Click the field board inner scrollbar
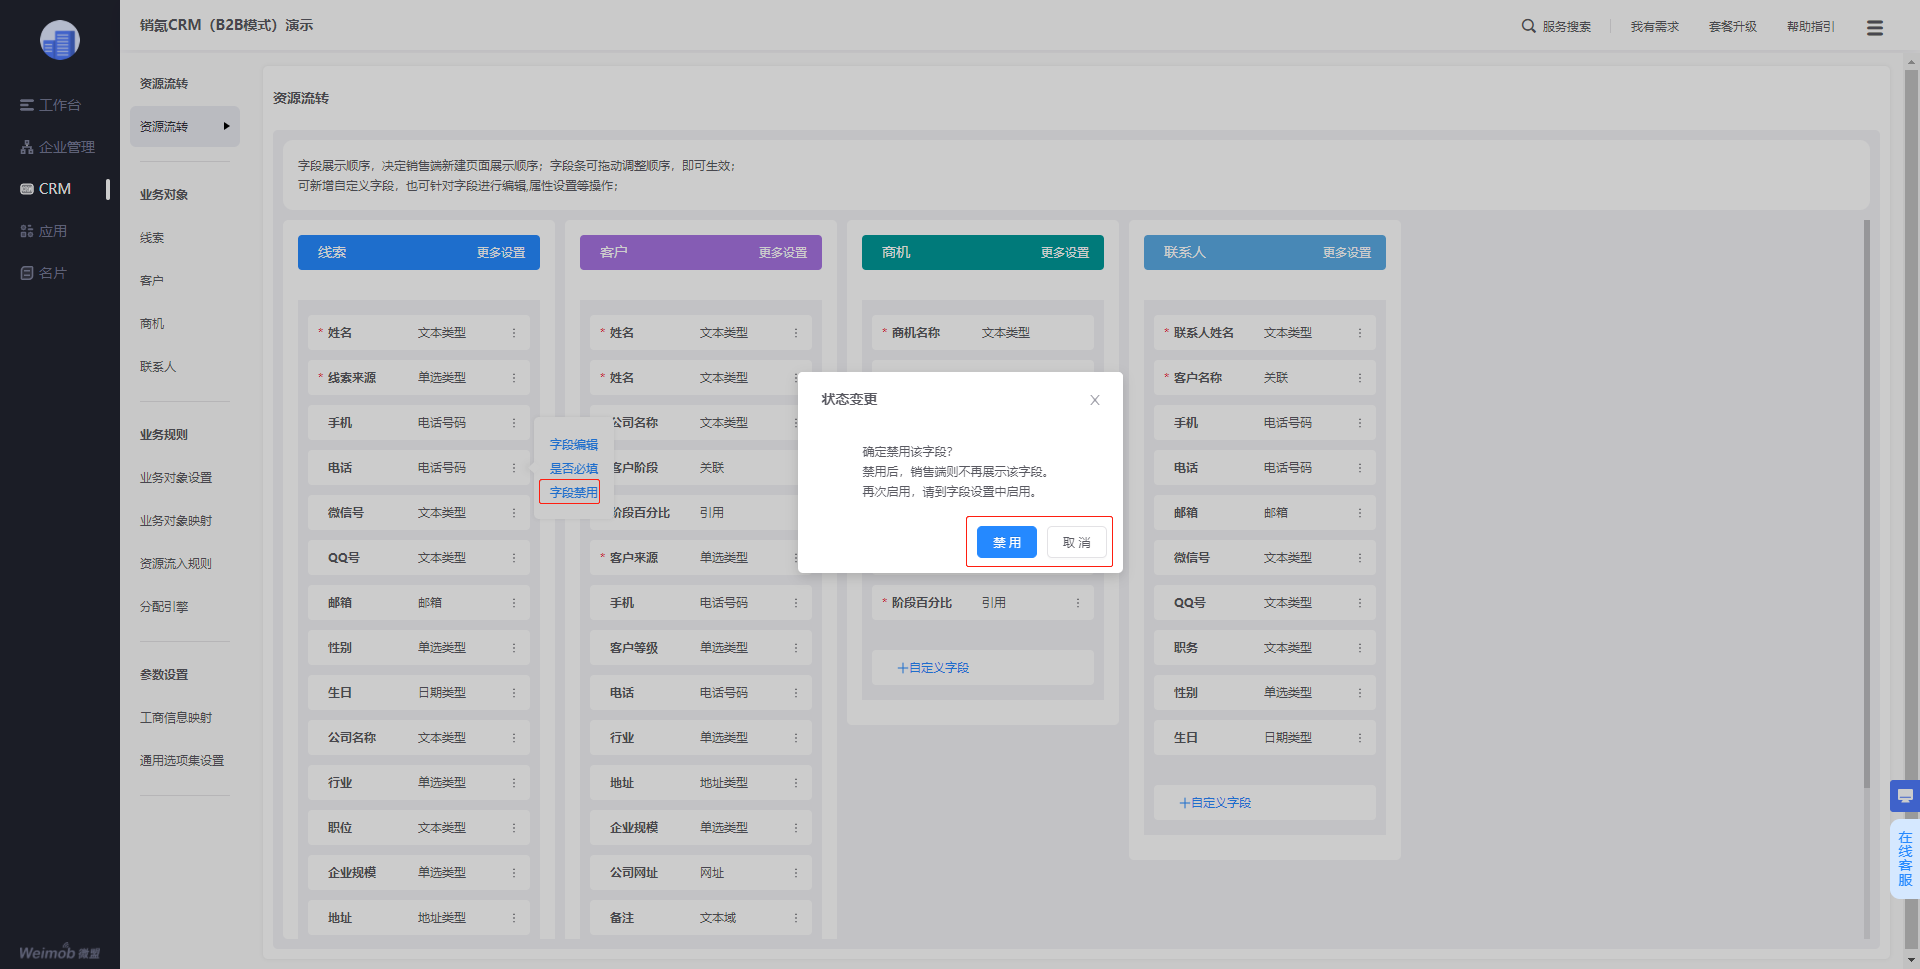1920x969 pixels. (1867, 504)
